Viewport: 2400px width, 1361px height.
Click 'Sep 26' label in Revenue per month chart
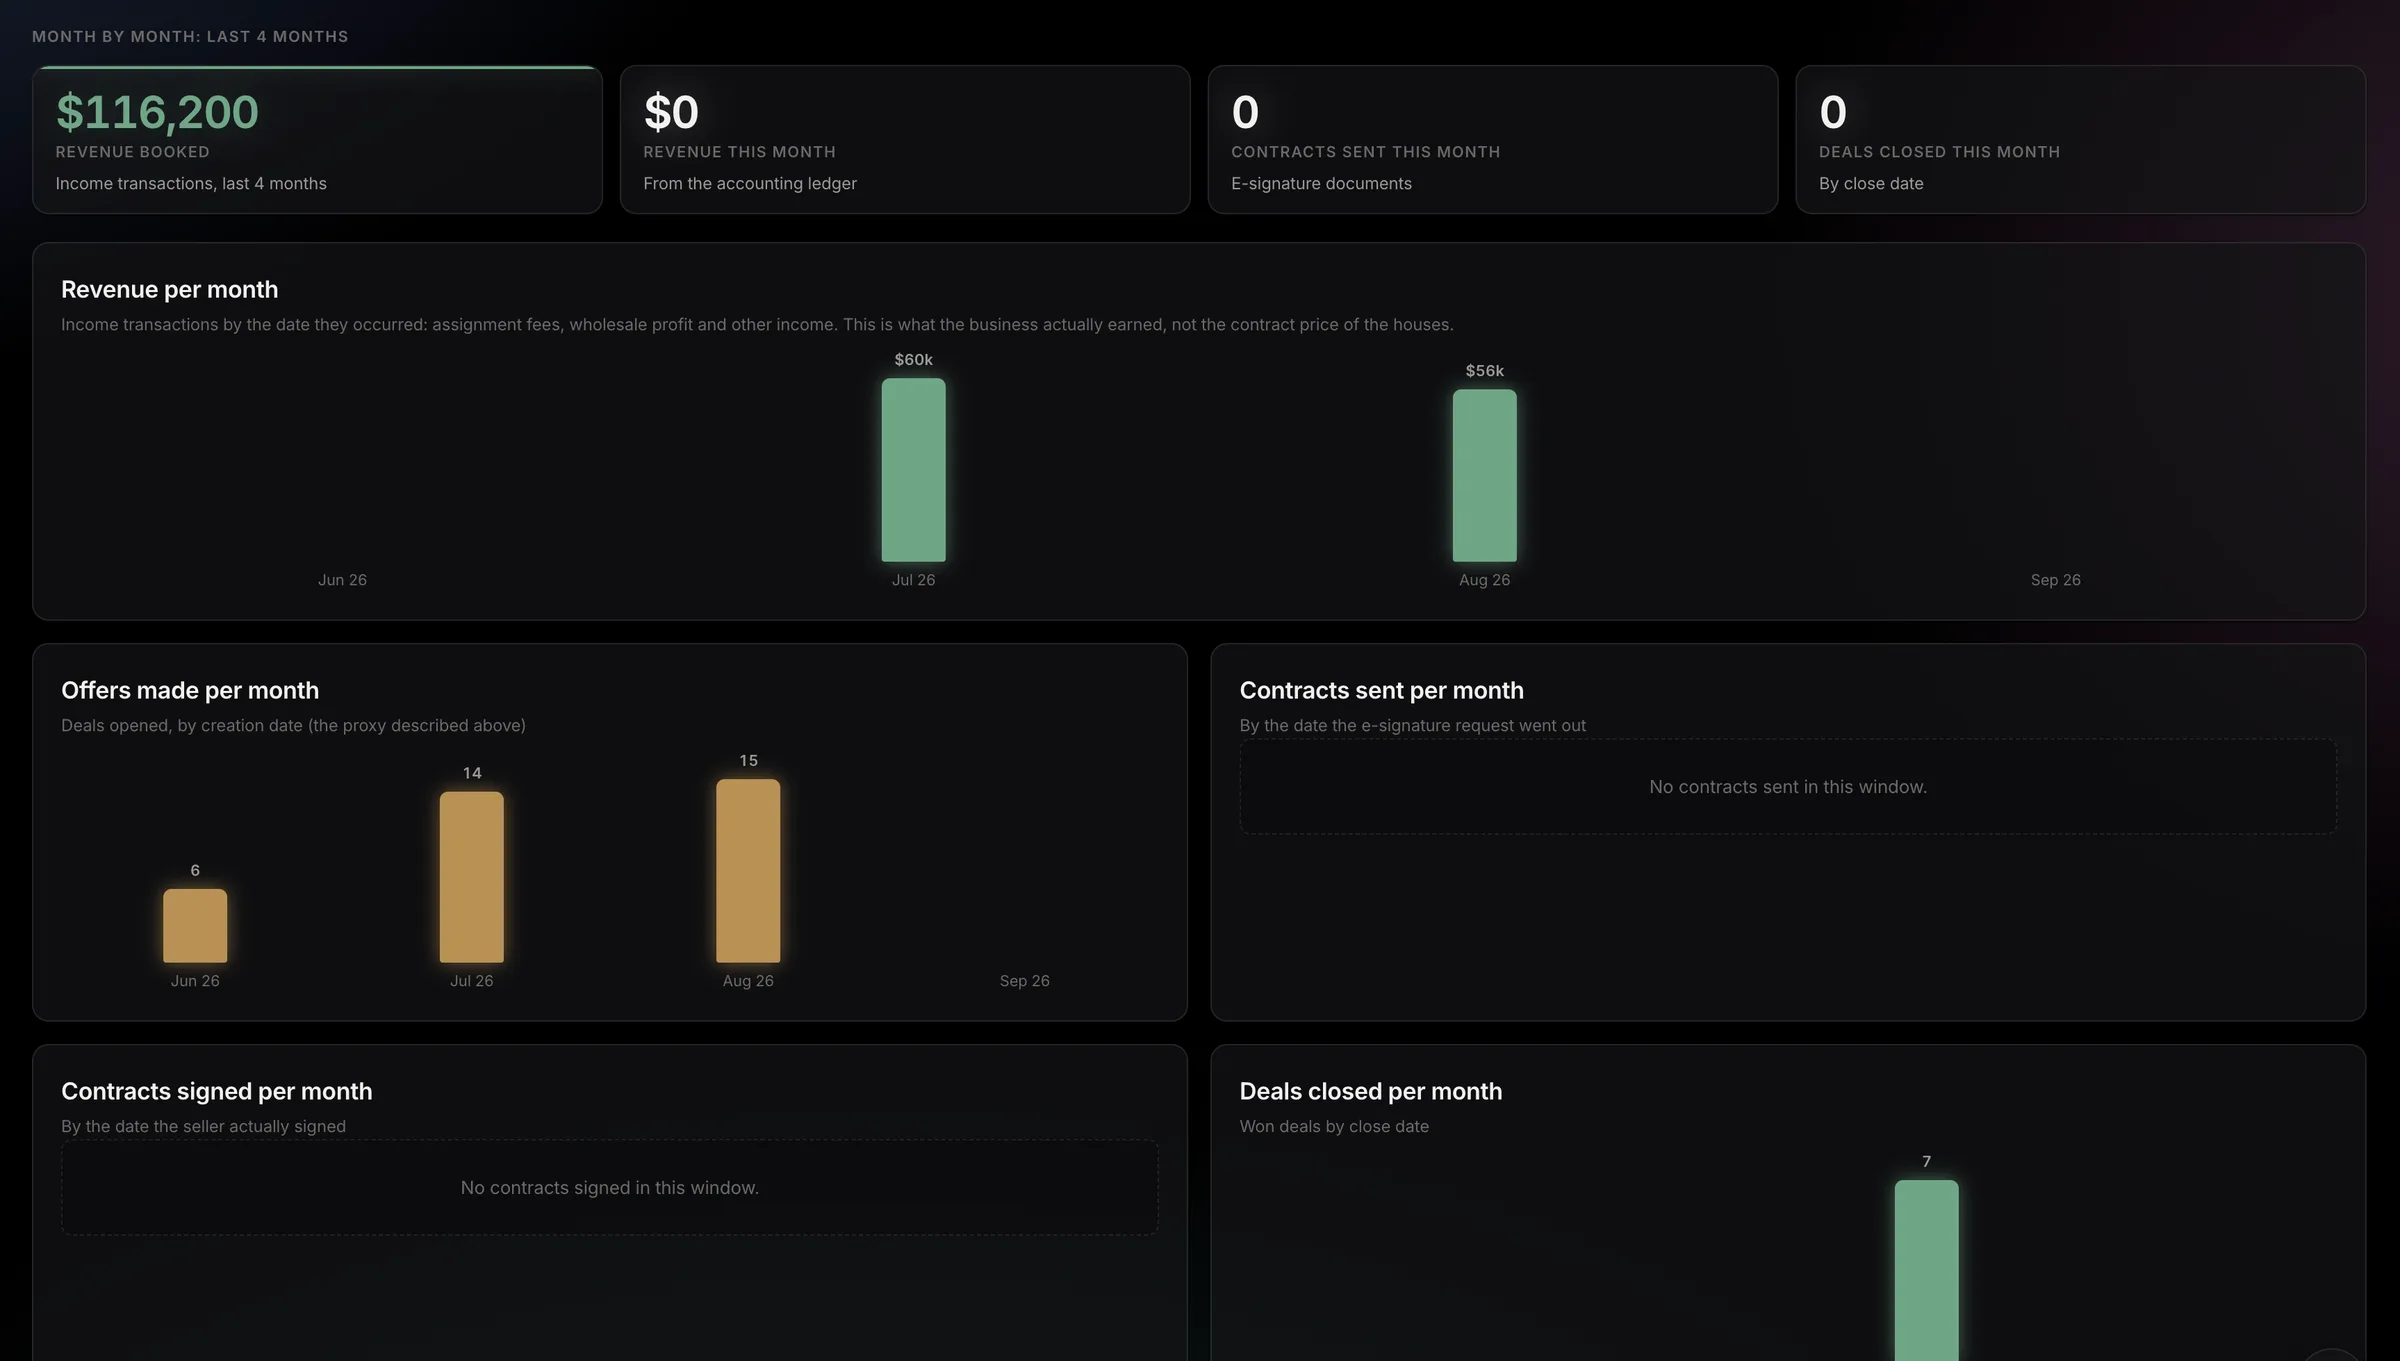[x=2056, y=580]
